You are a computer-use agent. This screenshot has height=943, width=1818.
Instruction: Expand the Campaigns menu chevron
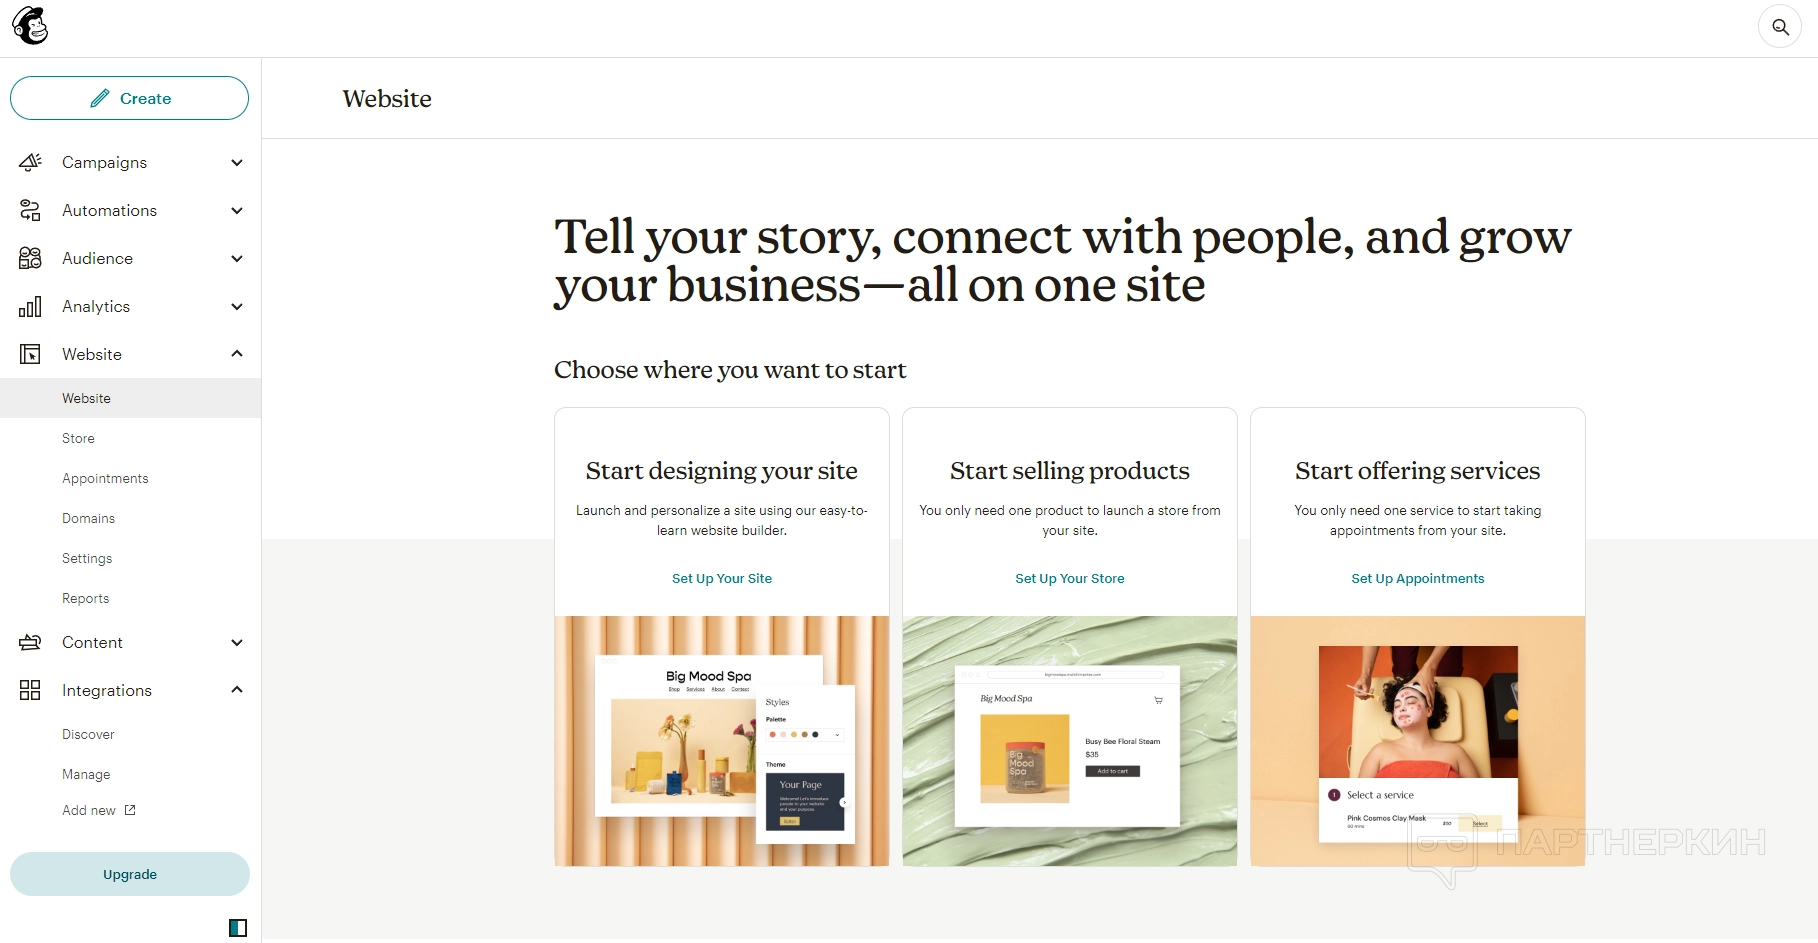tap(237, 162)
